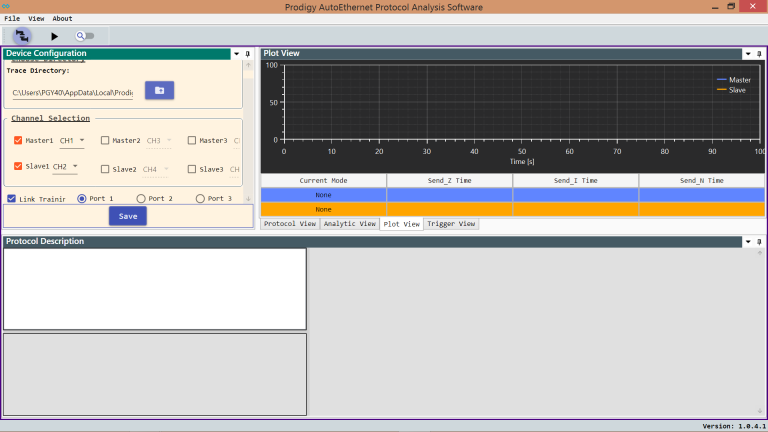Click Device Configuration scrollbar up arrow
Image resolution: width=768 pixels, height=432 pixels.
click(x=248, y=65)
